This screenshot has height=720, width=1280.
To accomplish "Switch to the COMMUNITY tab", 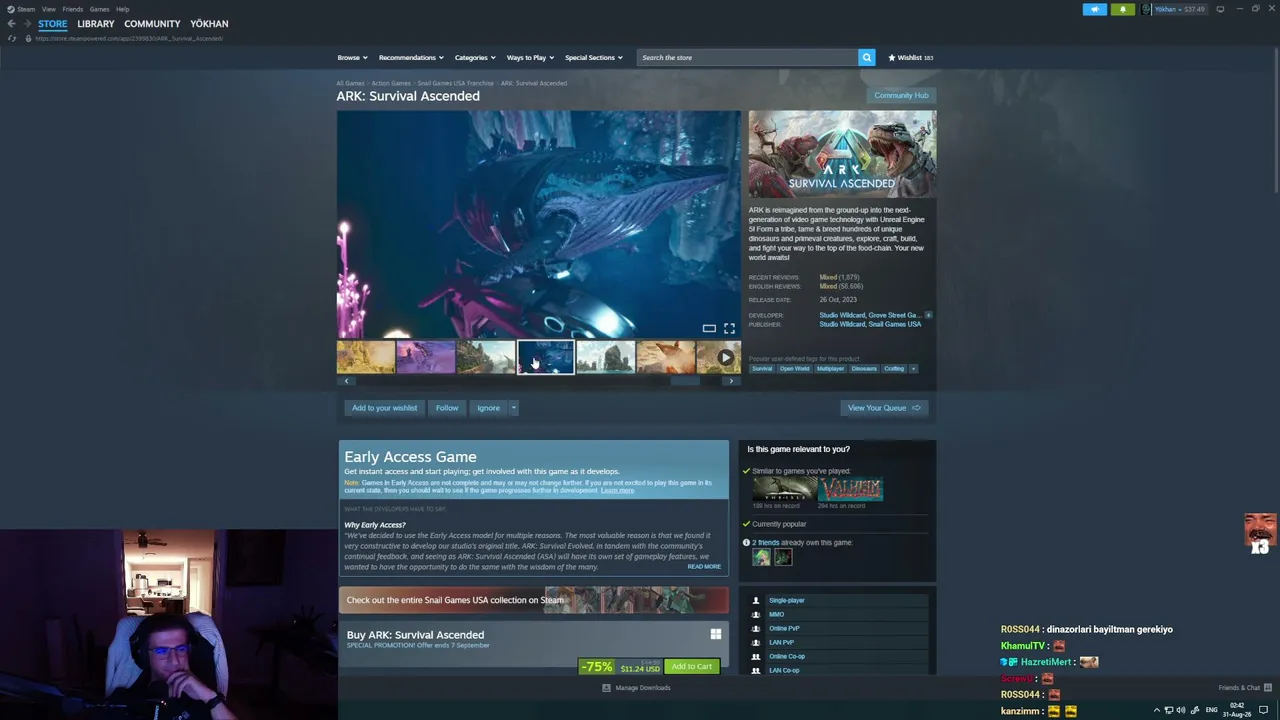I will click(x=152, y=24).
